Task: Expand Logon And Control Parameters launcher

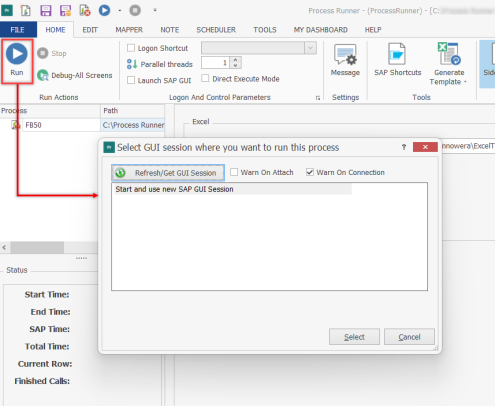Action: click(x=318, y=98)
